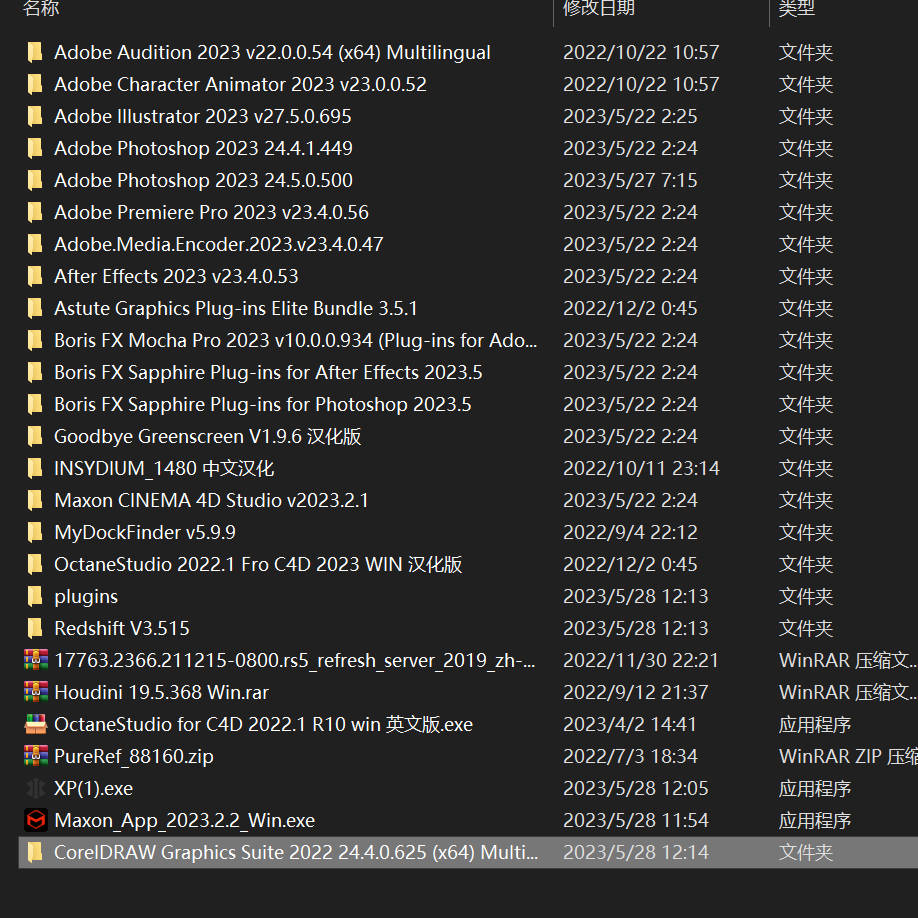Select the CorelDRAW Graphics Suite 2022 folder
Screen dimensions: 918x918
295,852
